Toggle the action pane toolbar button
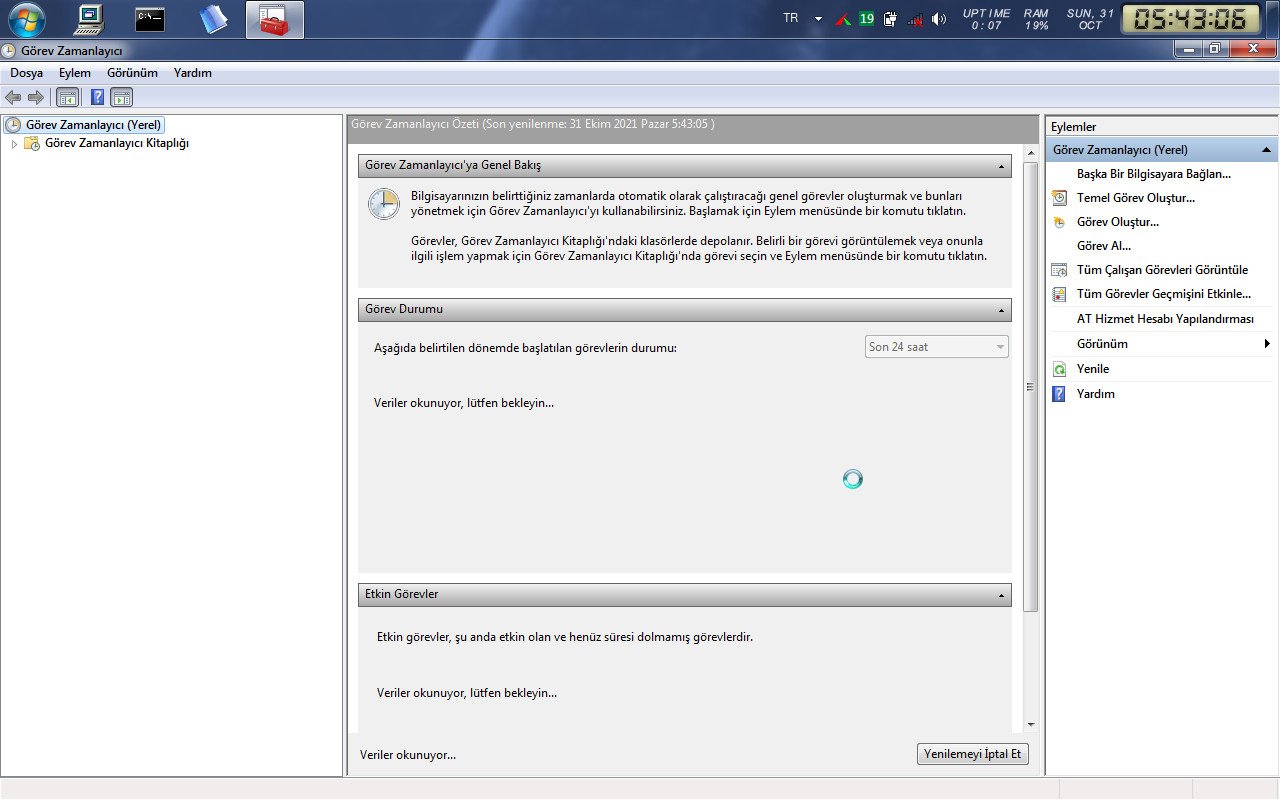Screen dimensions: 1280x800 pos(122,97)
